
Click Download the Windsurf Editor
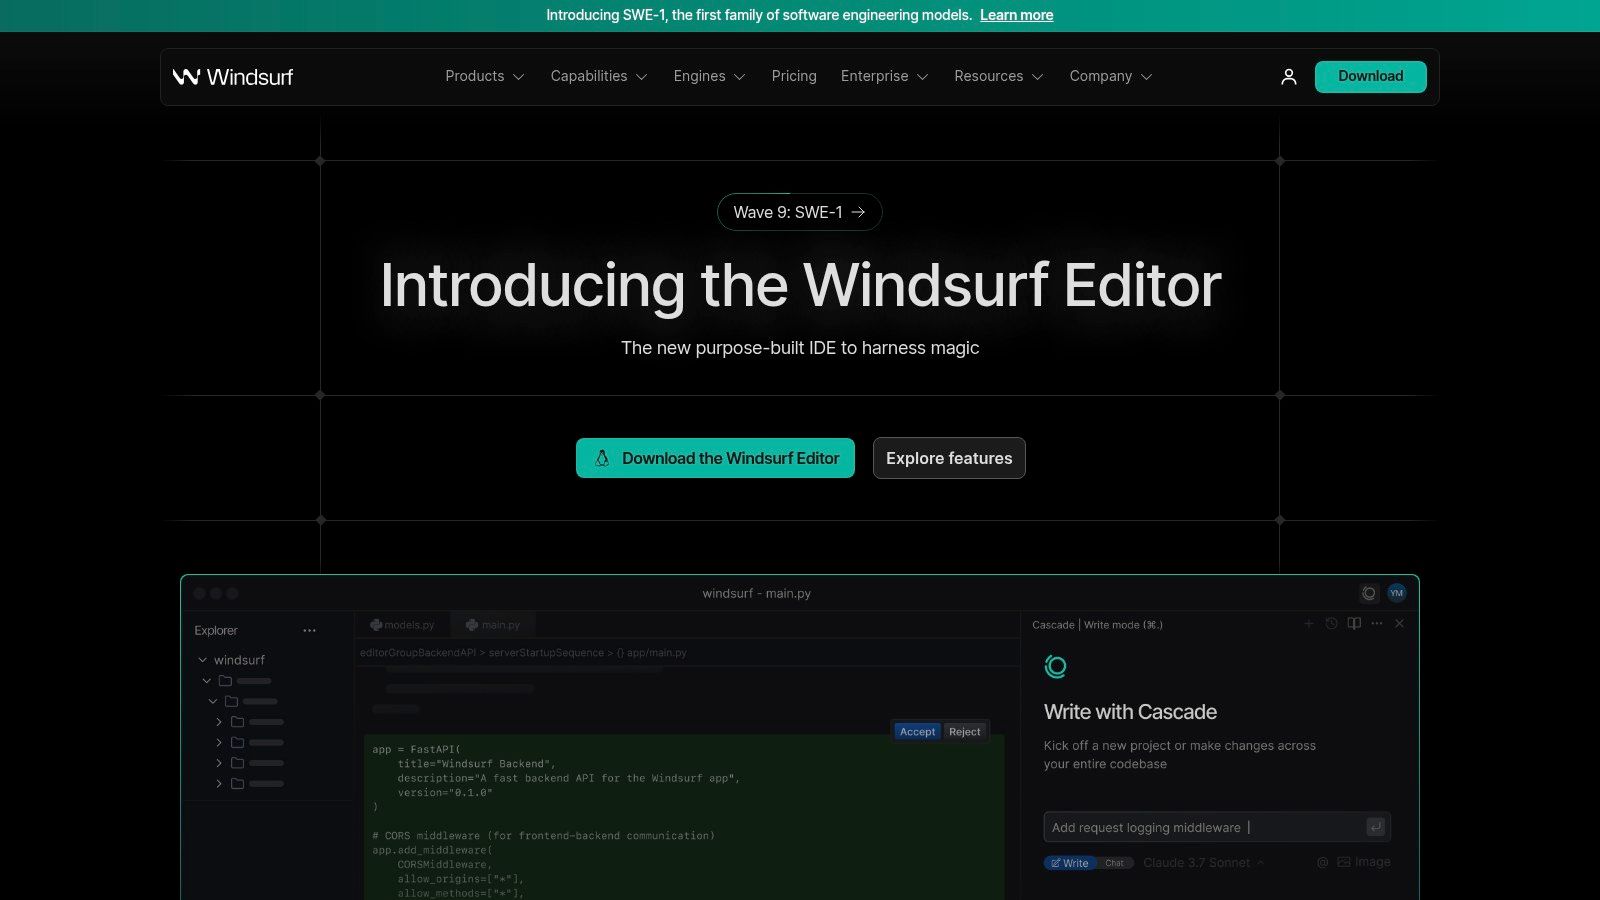715,458
